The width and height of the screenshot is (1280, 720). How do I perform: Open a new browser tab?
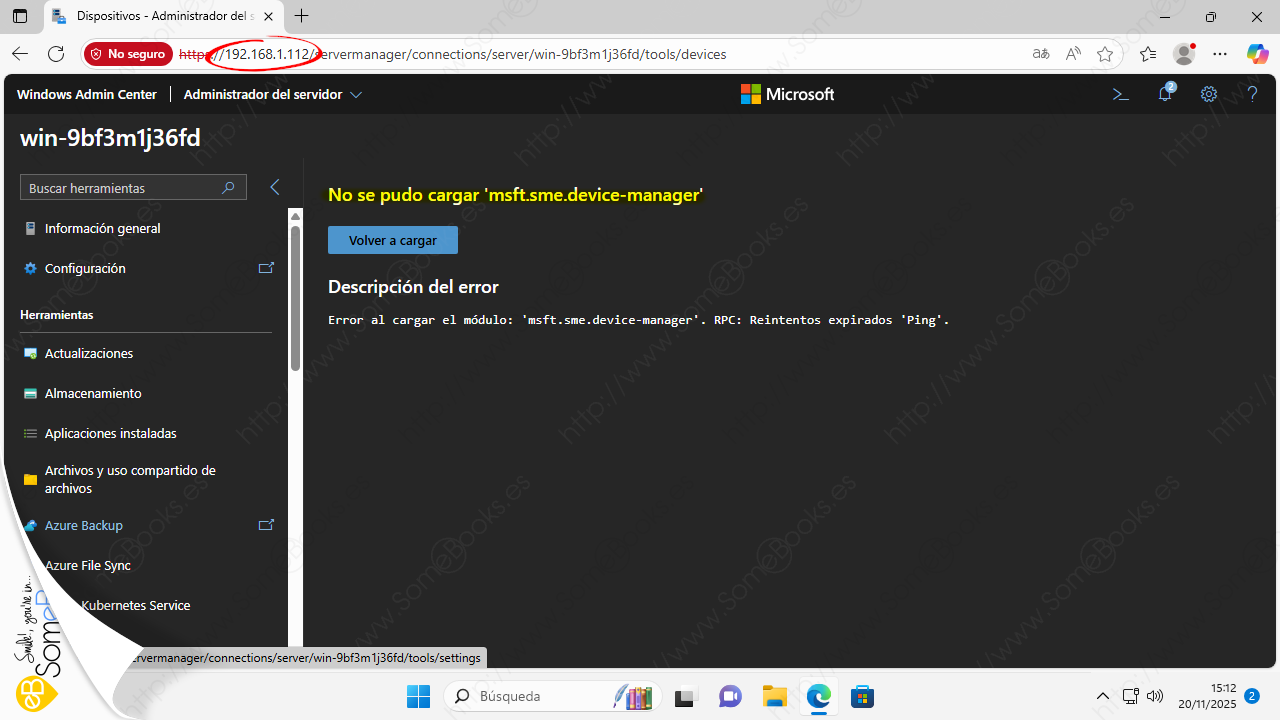[x=302, y=16]
